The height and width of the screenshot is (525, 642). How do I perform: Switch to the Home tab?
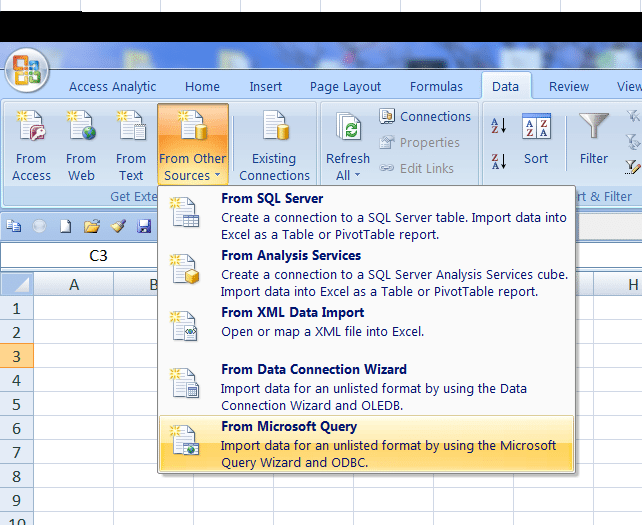pyautogui.click(x=202, y=87)
